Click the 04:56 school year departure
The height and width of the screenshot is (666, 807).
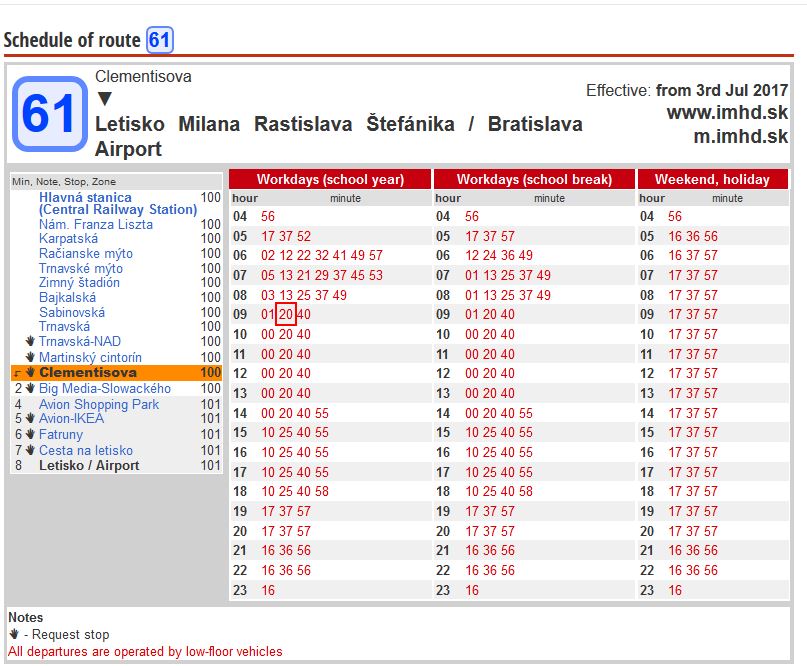[x=268, y=216]
